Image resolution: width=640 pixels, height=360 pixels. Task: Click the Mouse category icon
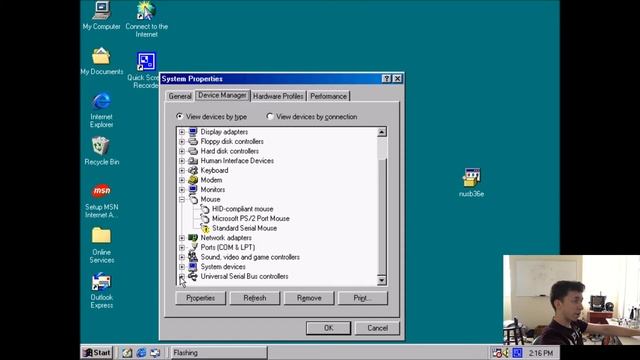193,199
